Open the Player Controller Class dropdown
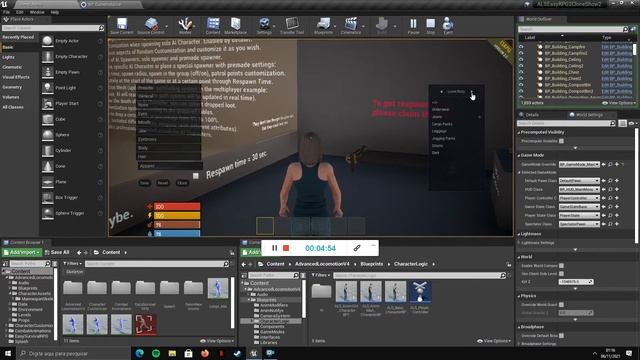This screenshot has height=360, width=640. tap(579, 198)
